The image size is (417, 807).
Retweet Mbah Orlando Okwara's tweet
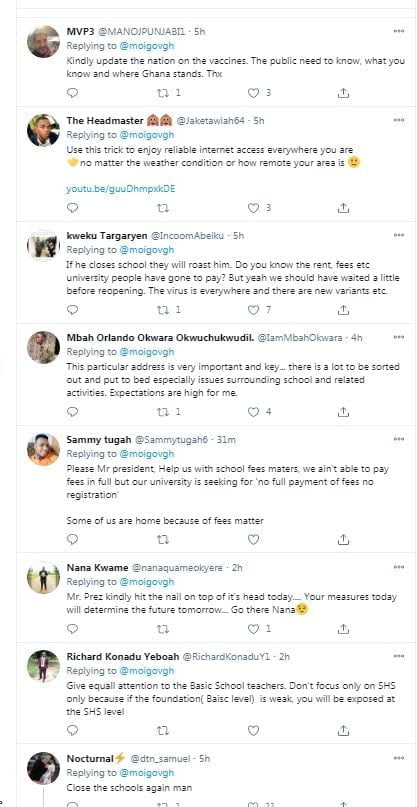(x=163, y=412)
